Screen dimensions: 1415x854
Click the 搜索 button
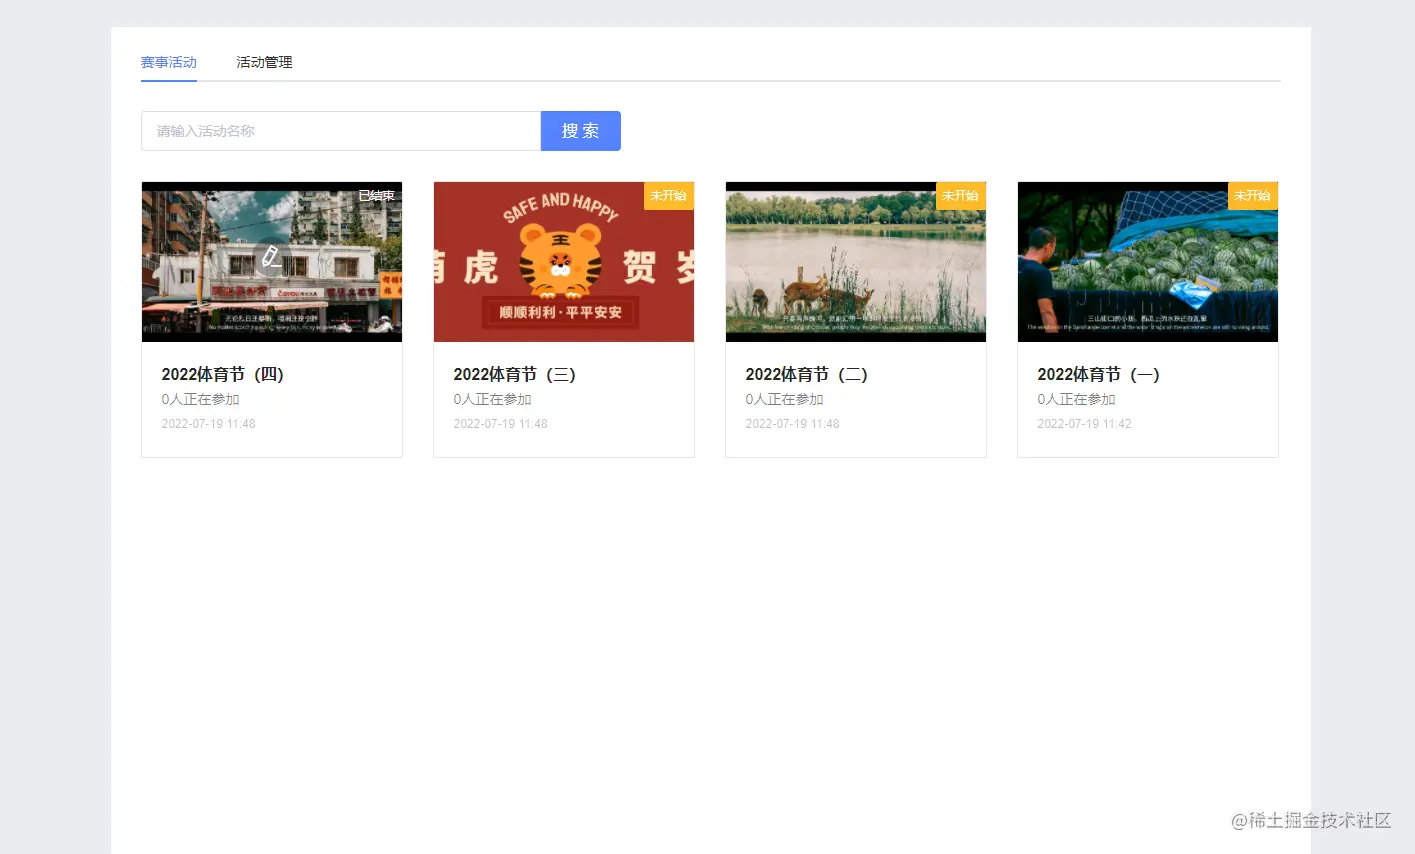click(581, 131)
